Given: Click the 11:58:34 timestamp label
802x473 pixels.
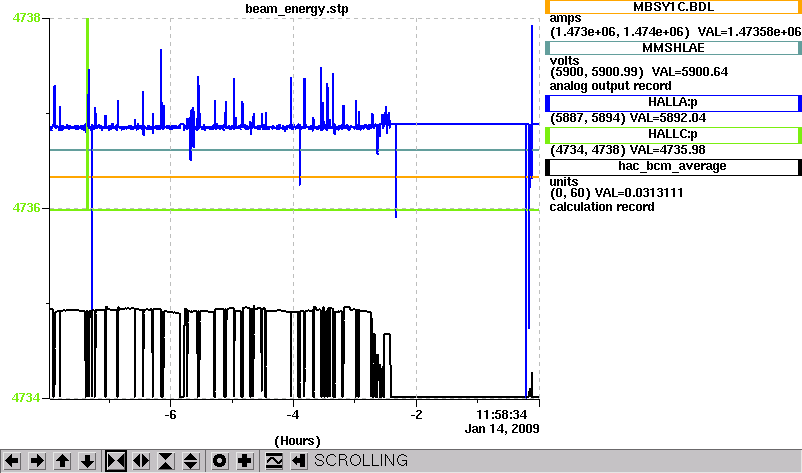Looking at the screenshot, I should click(x=501, y=414).
